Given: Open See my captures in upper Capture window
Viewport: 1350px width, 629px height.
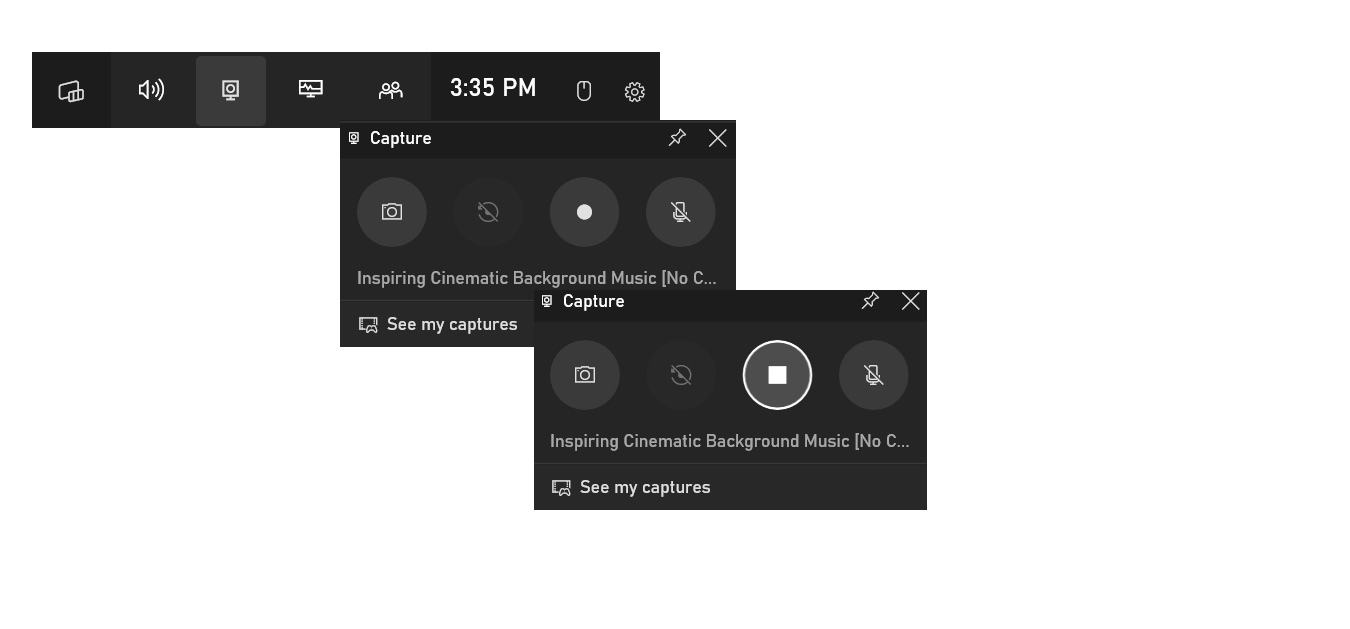Looking at the screenshot, I should click(x=438, y=324).
